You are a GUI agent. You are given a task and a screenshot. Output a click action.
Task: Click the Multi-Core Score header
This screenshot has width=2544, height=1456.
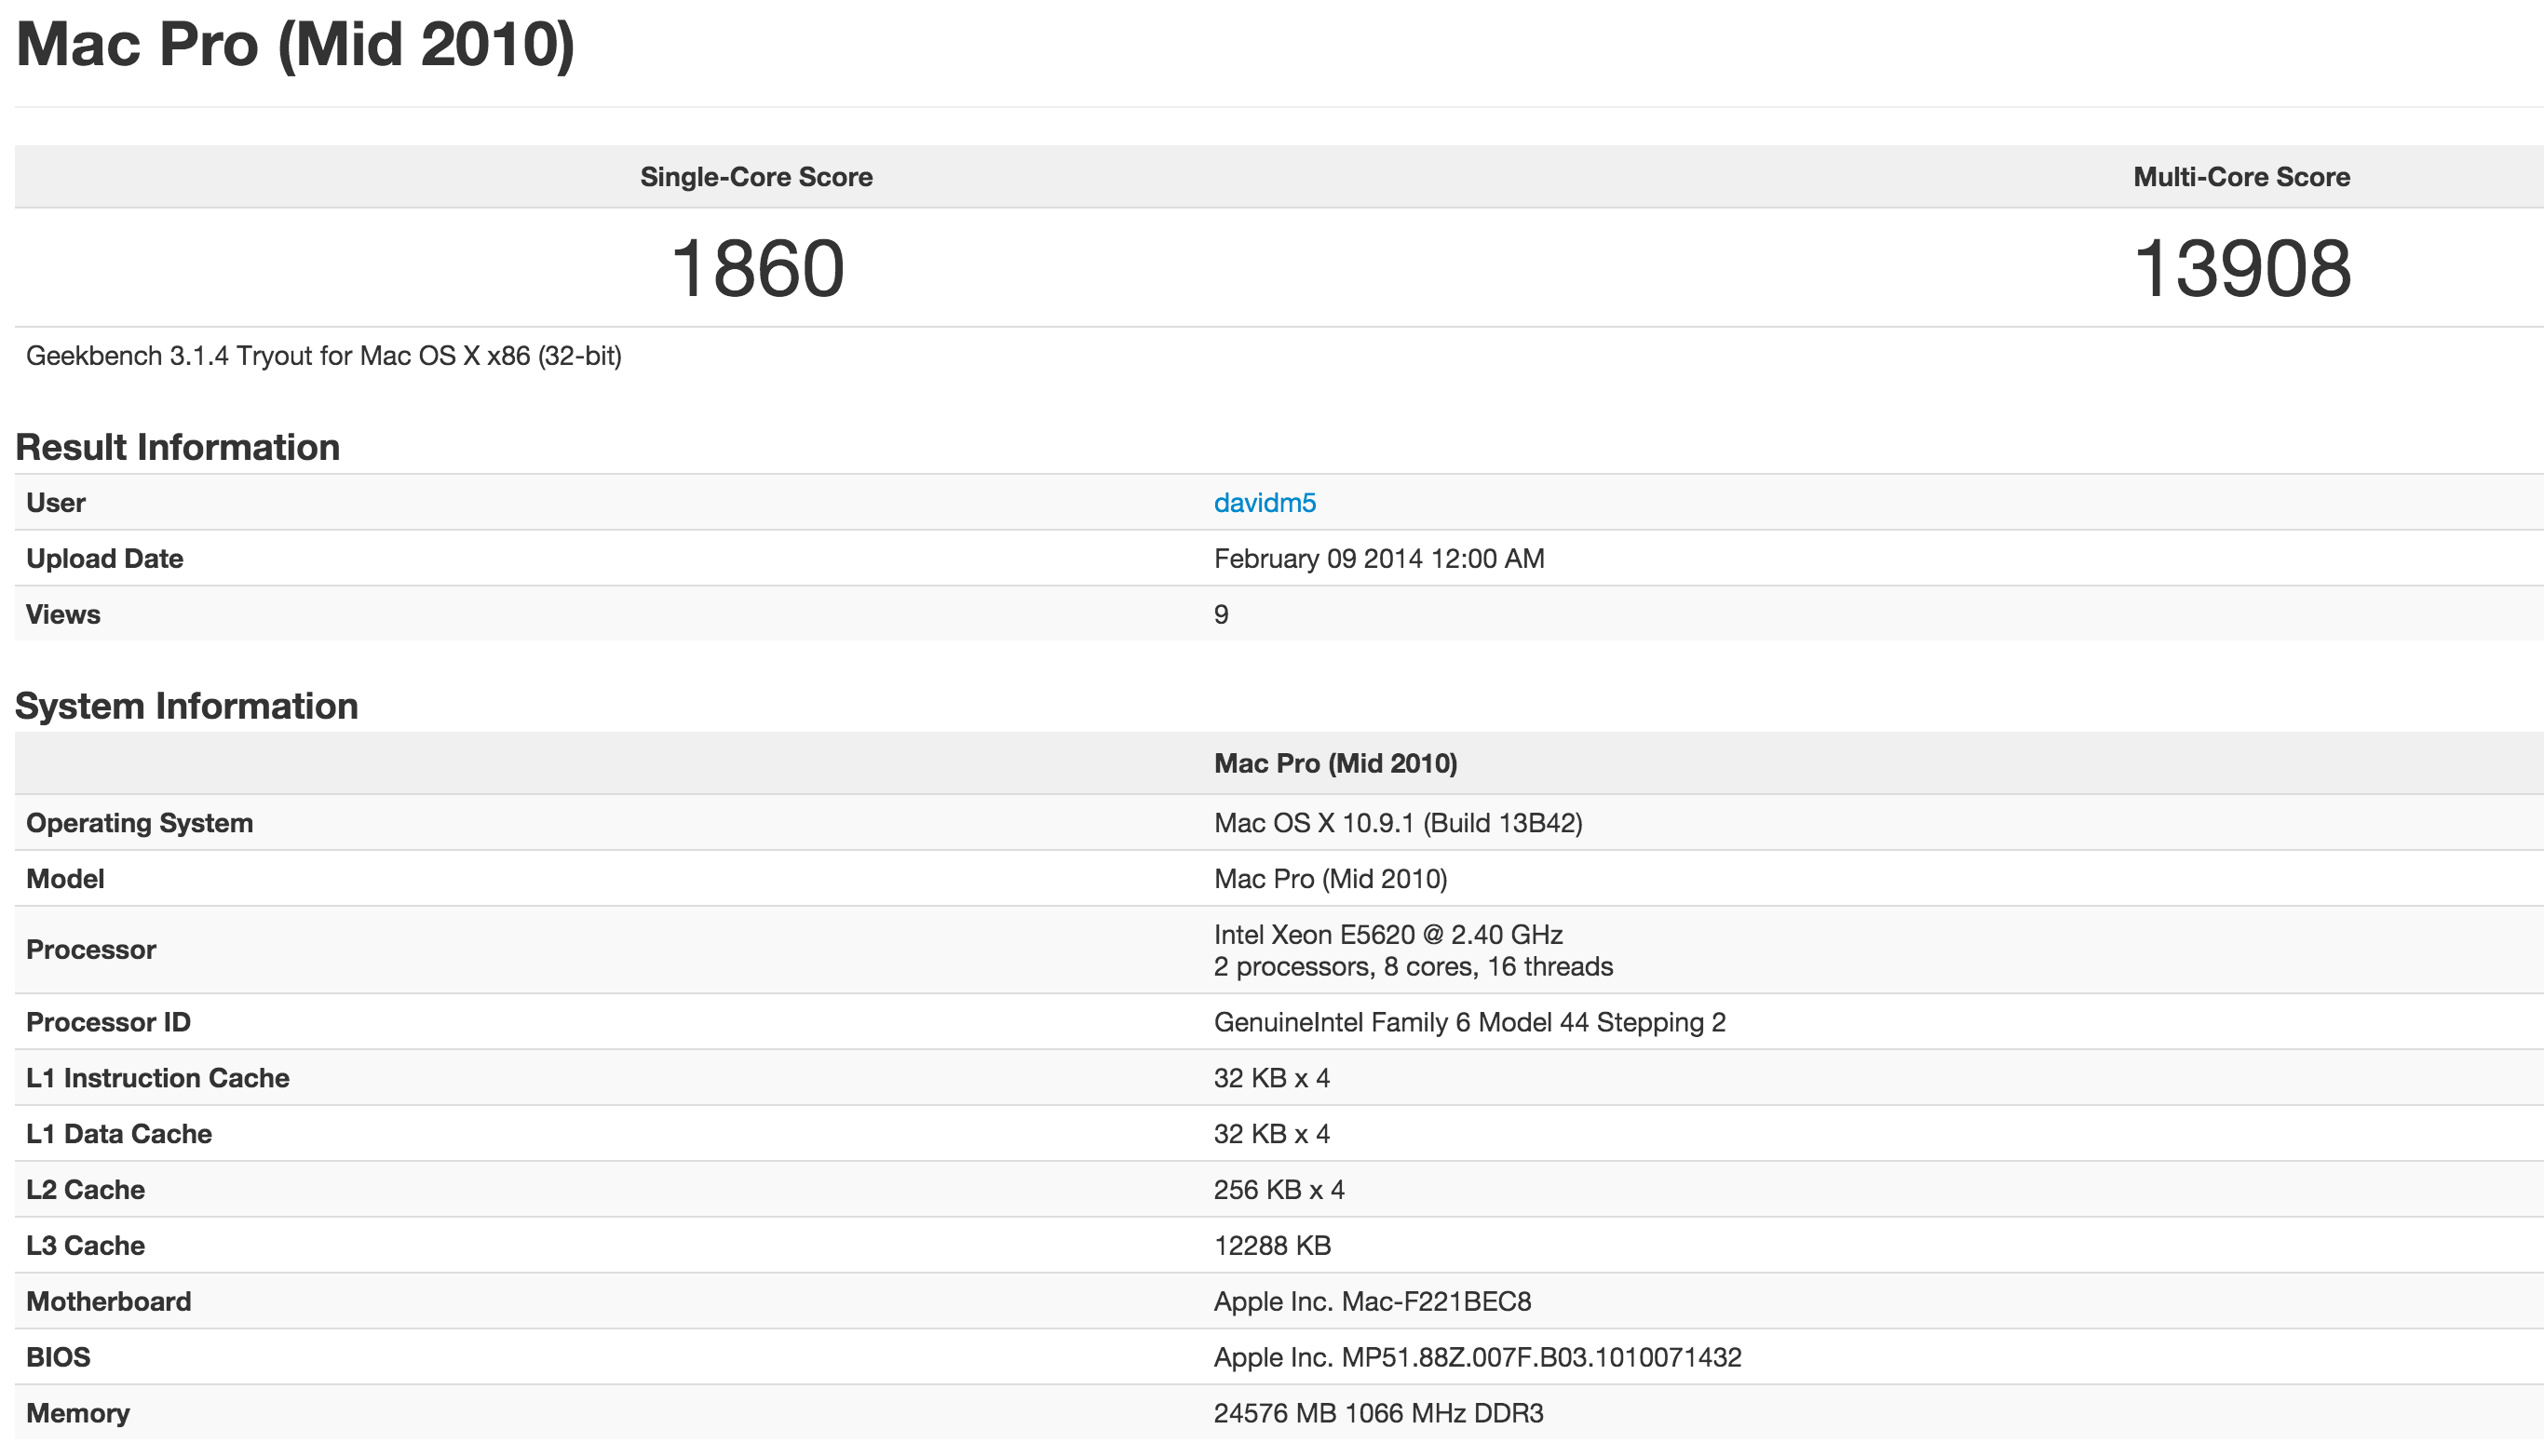point(2241,177)
